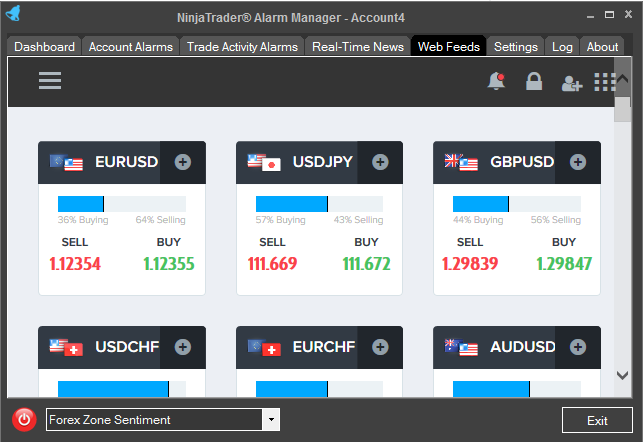Viewport: 644px width, 442px height.
Task: Click the plus icon on GBPUSD card
Action: (x=578, y=162)
